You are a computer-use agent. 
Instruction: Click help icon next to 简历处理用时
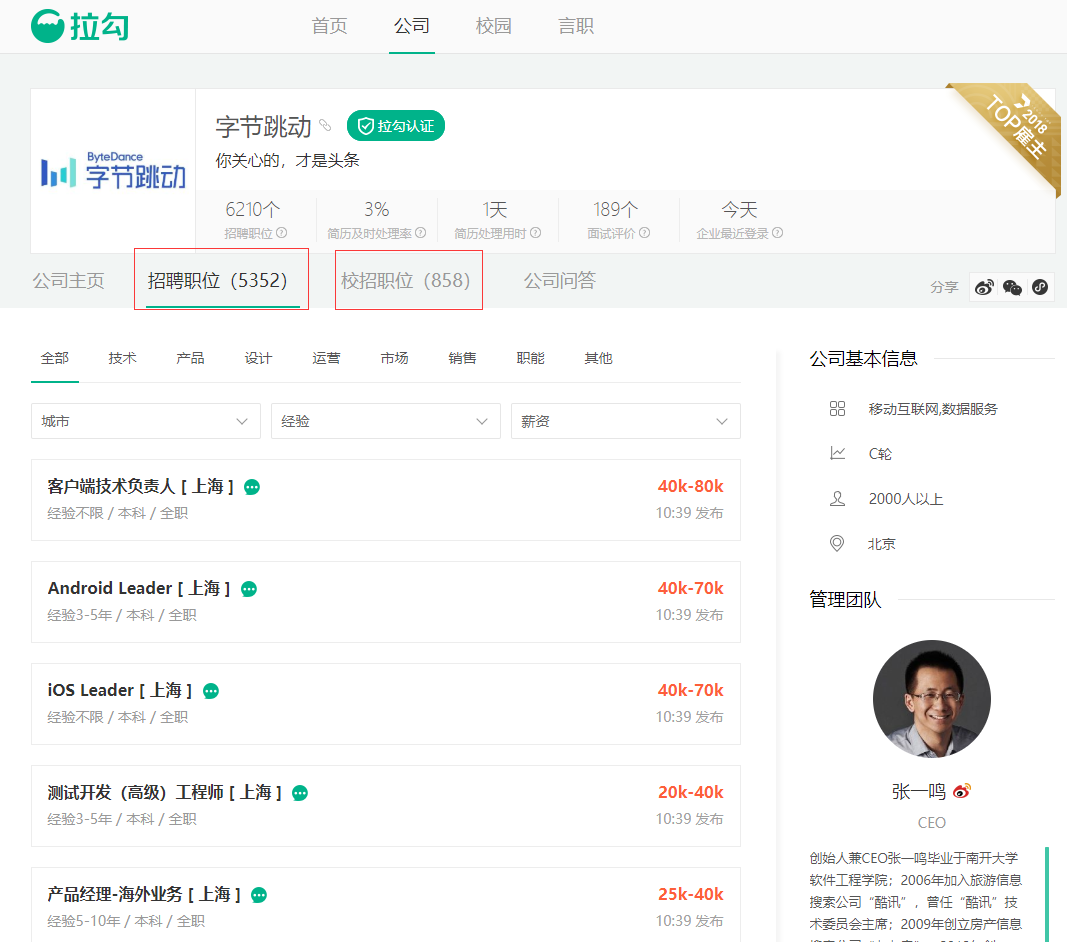click(536, 233)
